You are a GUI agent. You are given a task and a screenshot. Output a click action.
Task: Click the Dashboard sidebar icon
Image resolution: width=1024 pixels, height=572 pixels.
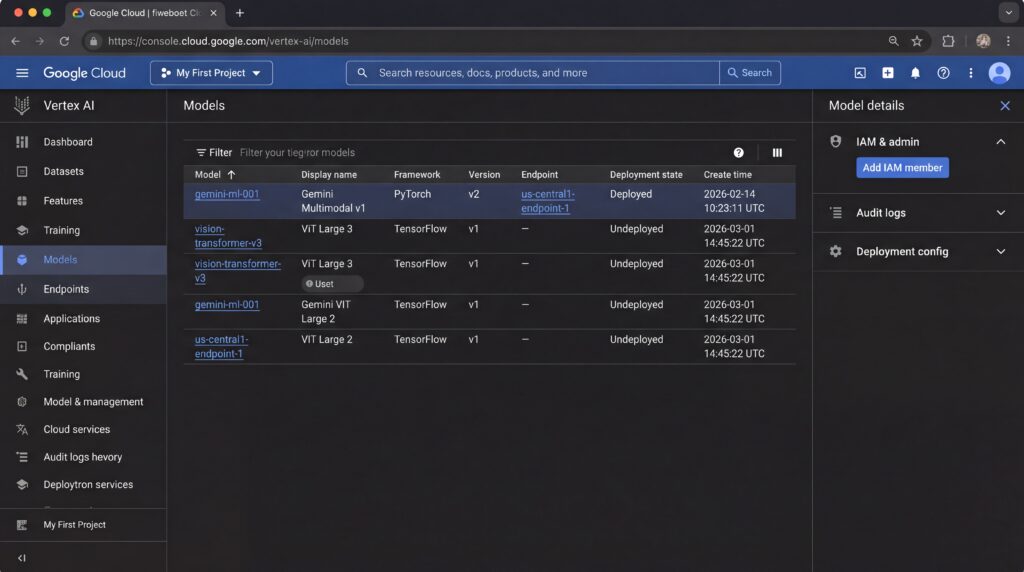tap(22, 142)
